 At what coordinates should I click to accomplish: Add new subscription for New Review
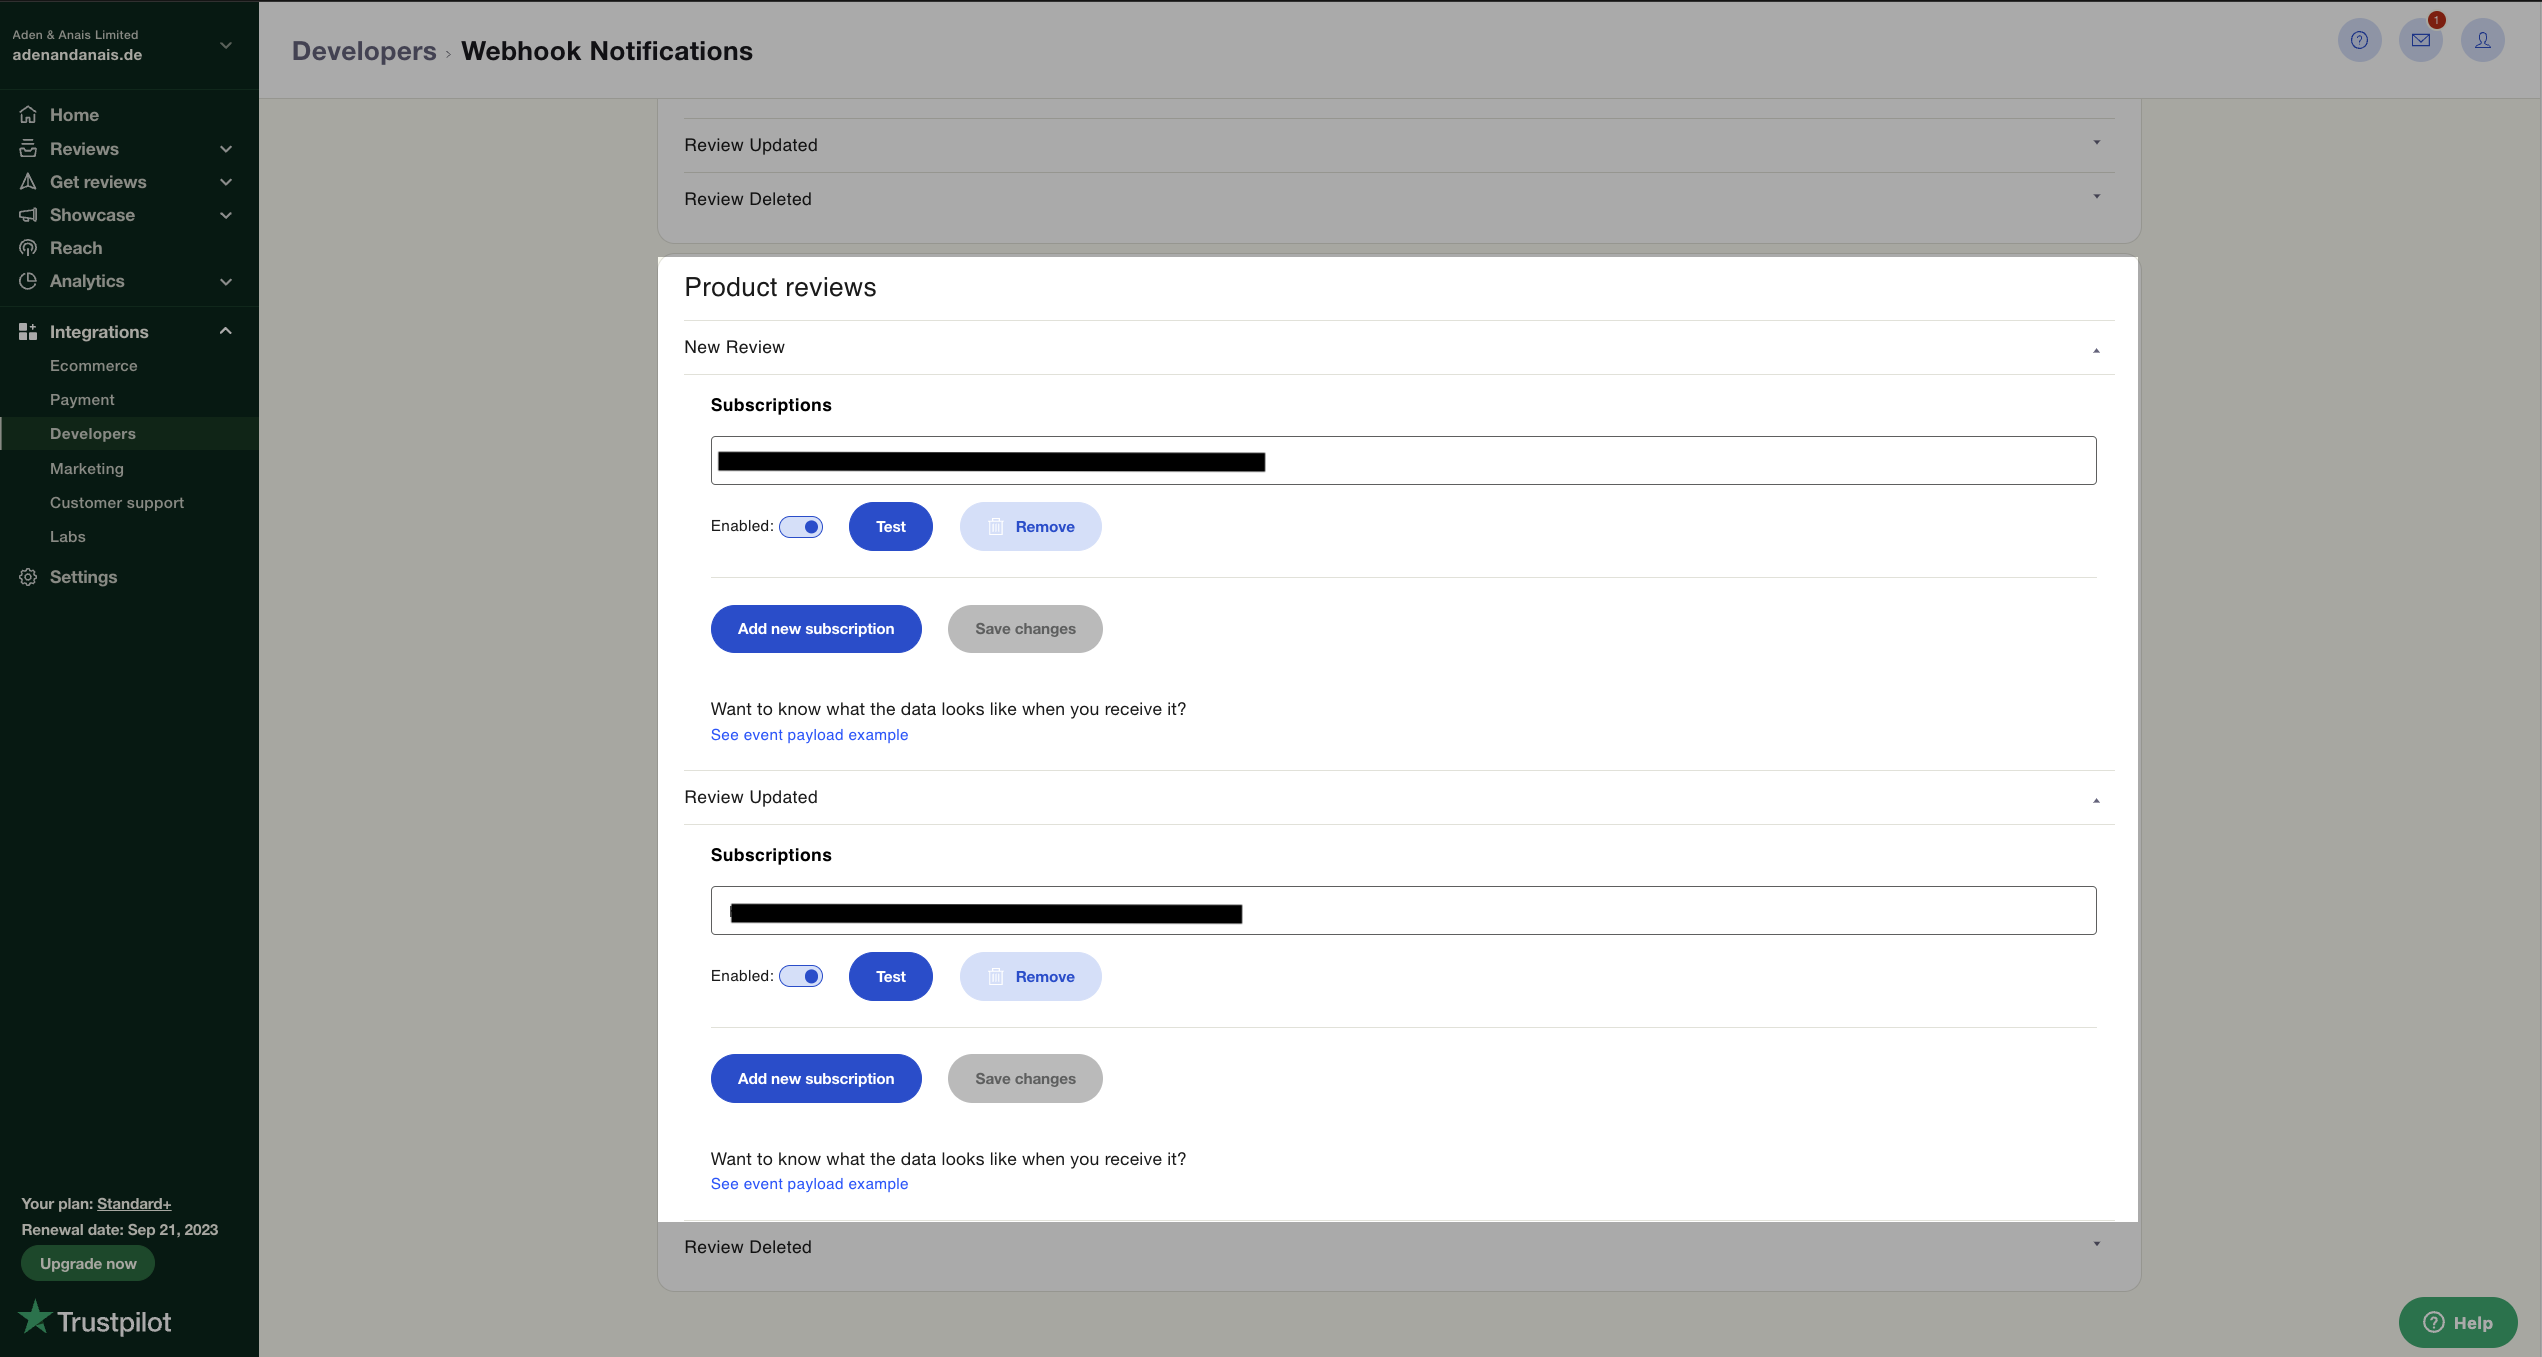pyautogui.click(x=816, y=629)
